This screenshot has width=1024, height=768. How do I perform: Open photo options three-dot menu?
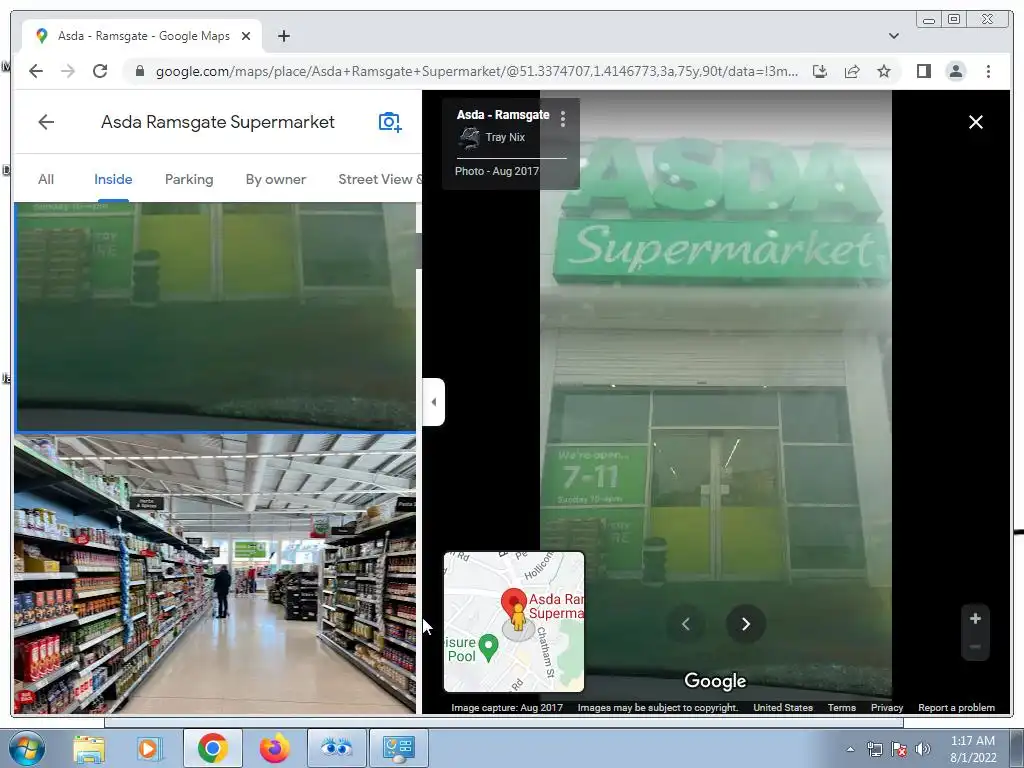[x=562, y=119]
